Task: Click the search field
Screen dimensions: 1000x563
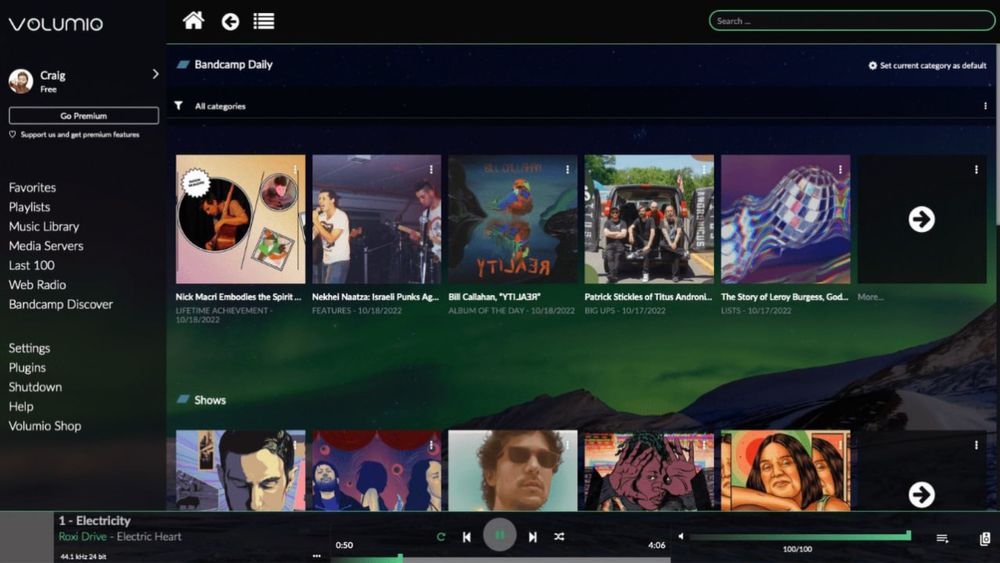Action: coord(851,21)
